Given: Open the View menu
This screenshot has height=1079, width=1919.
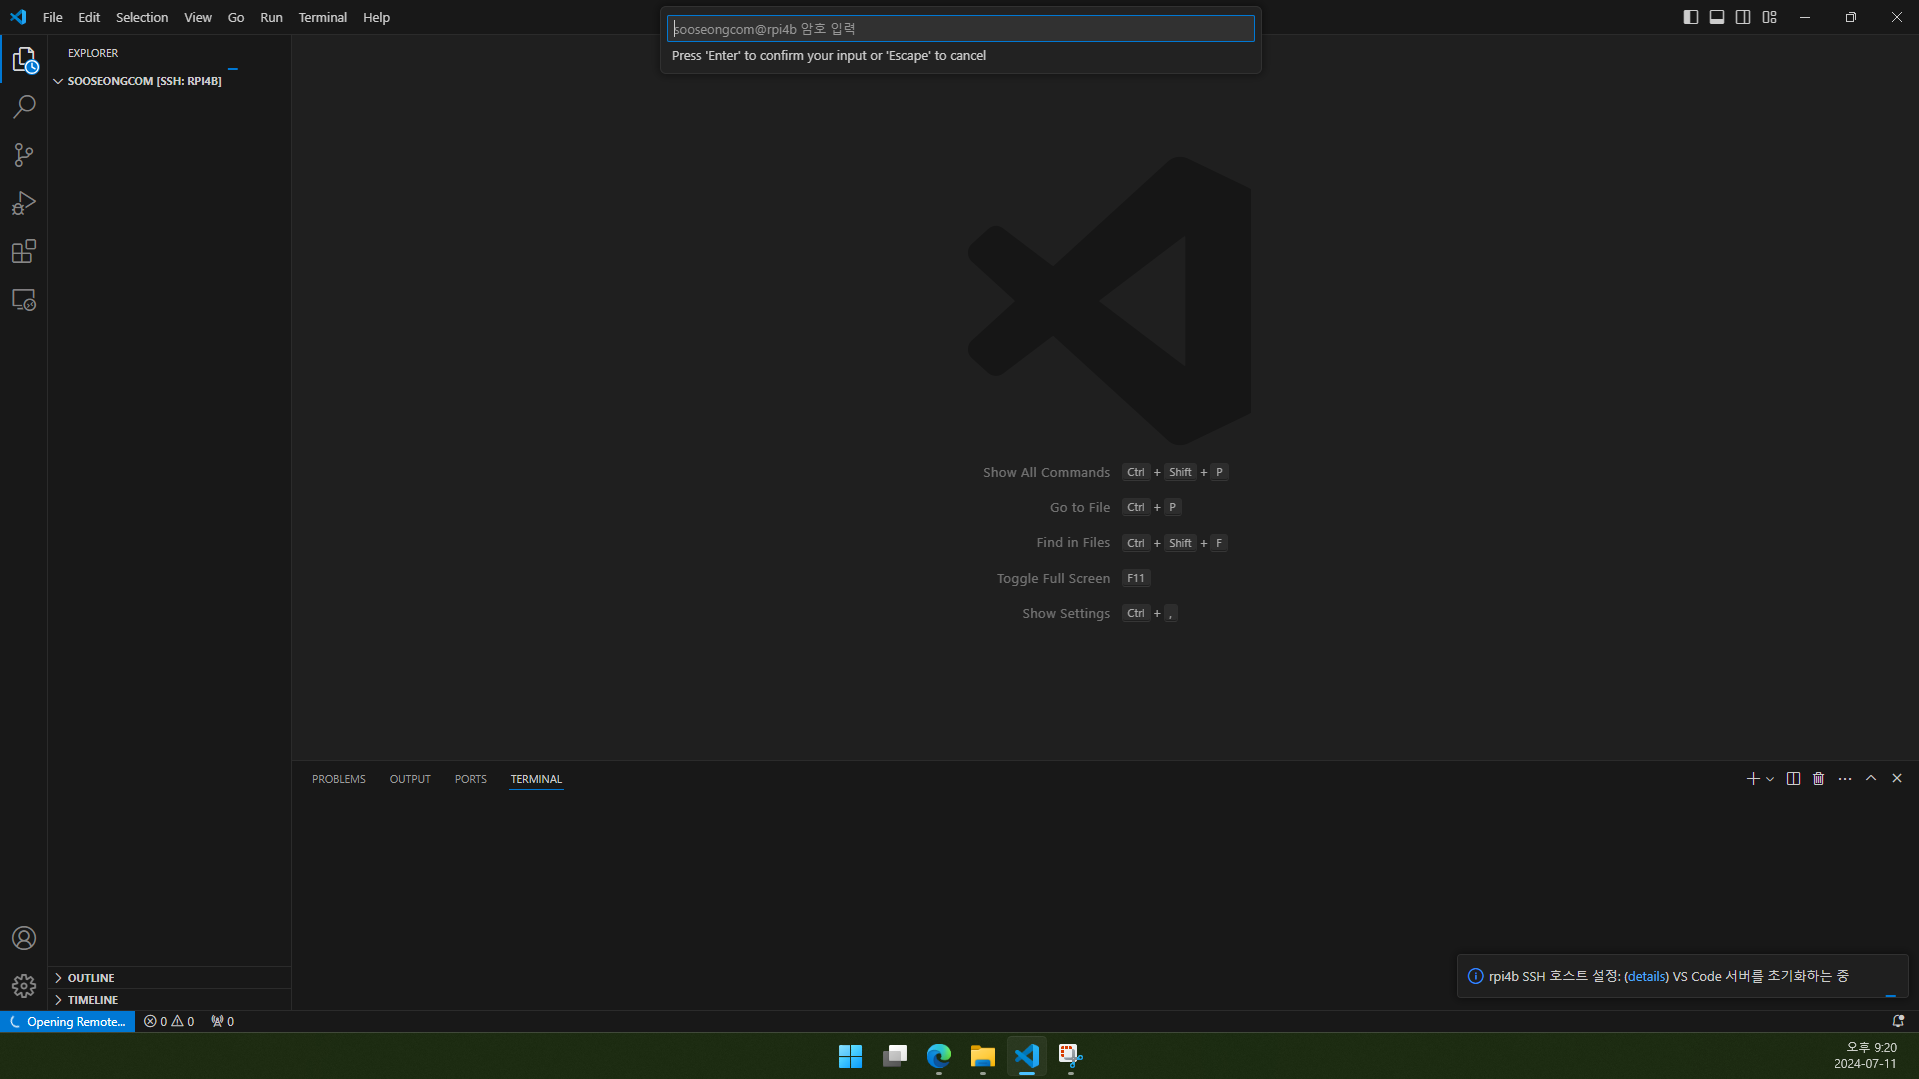Looking at the screenshot, I should [198, 17].
